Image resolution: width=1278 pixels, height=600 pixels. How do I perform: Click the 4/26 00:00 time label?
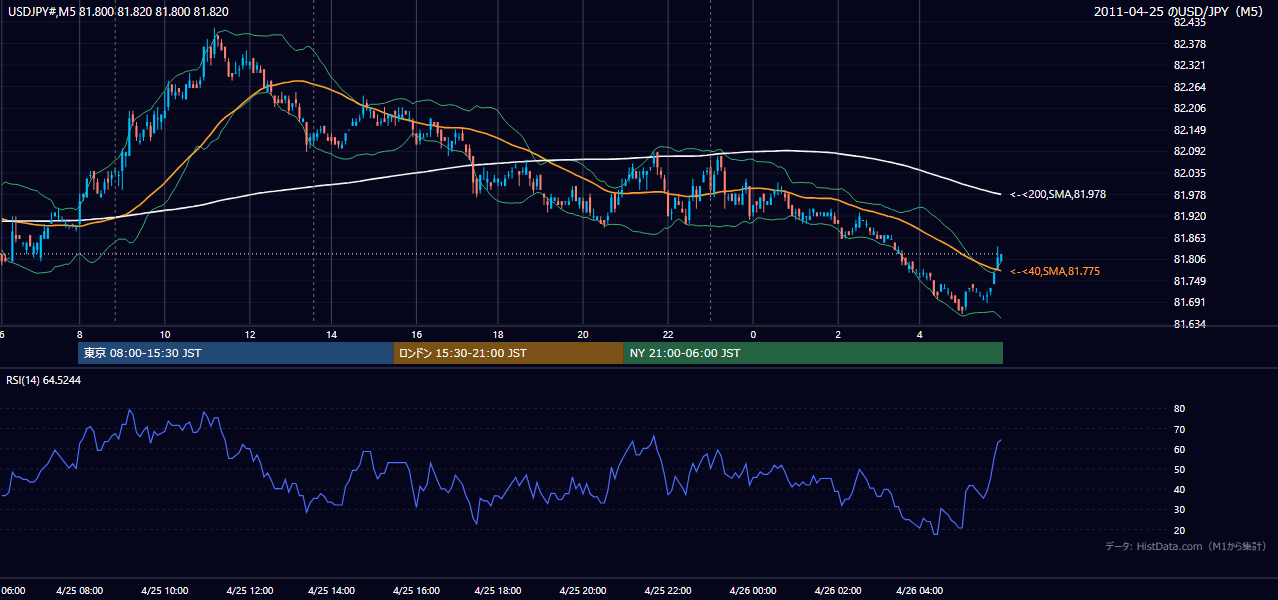[752, 590]
